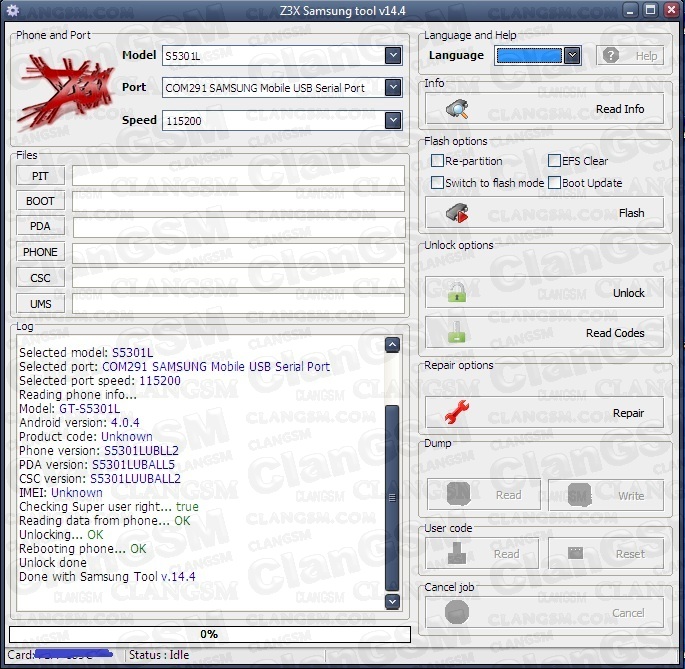685x669 pixels.
Task: Tick the Boot Update checkbox
Action: pos(554,183)
